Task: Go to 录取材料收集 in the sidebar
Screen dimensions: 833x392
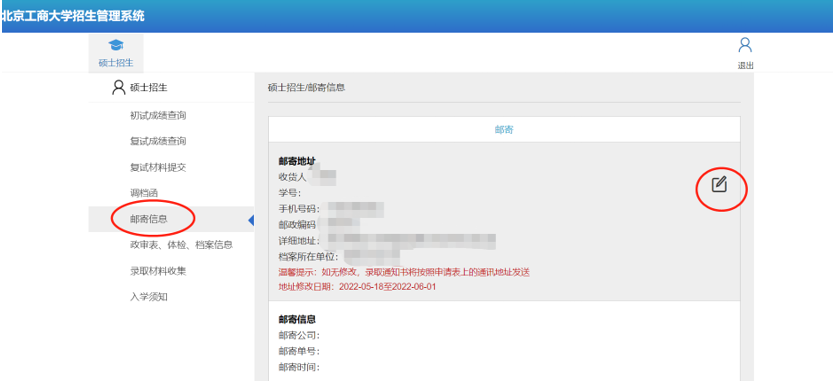Action: coord(158,271)
